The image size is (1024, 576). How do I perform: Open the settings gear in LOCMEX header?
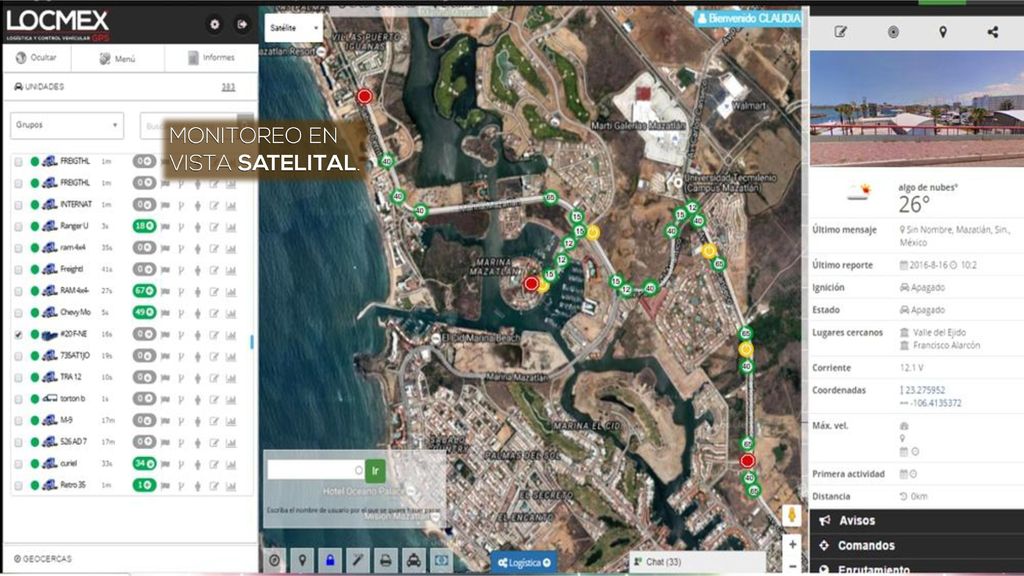214,25
